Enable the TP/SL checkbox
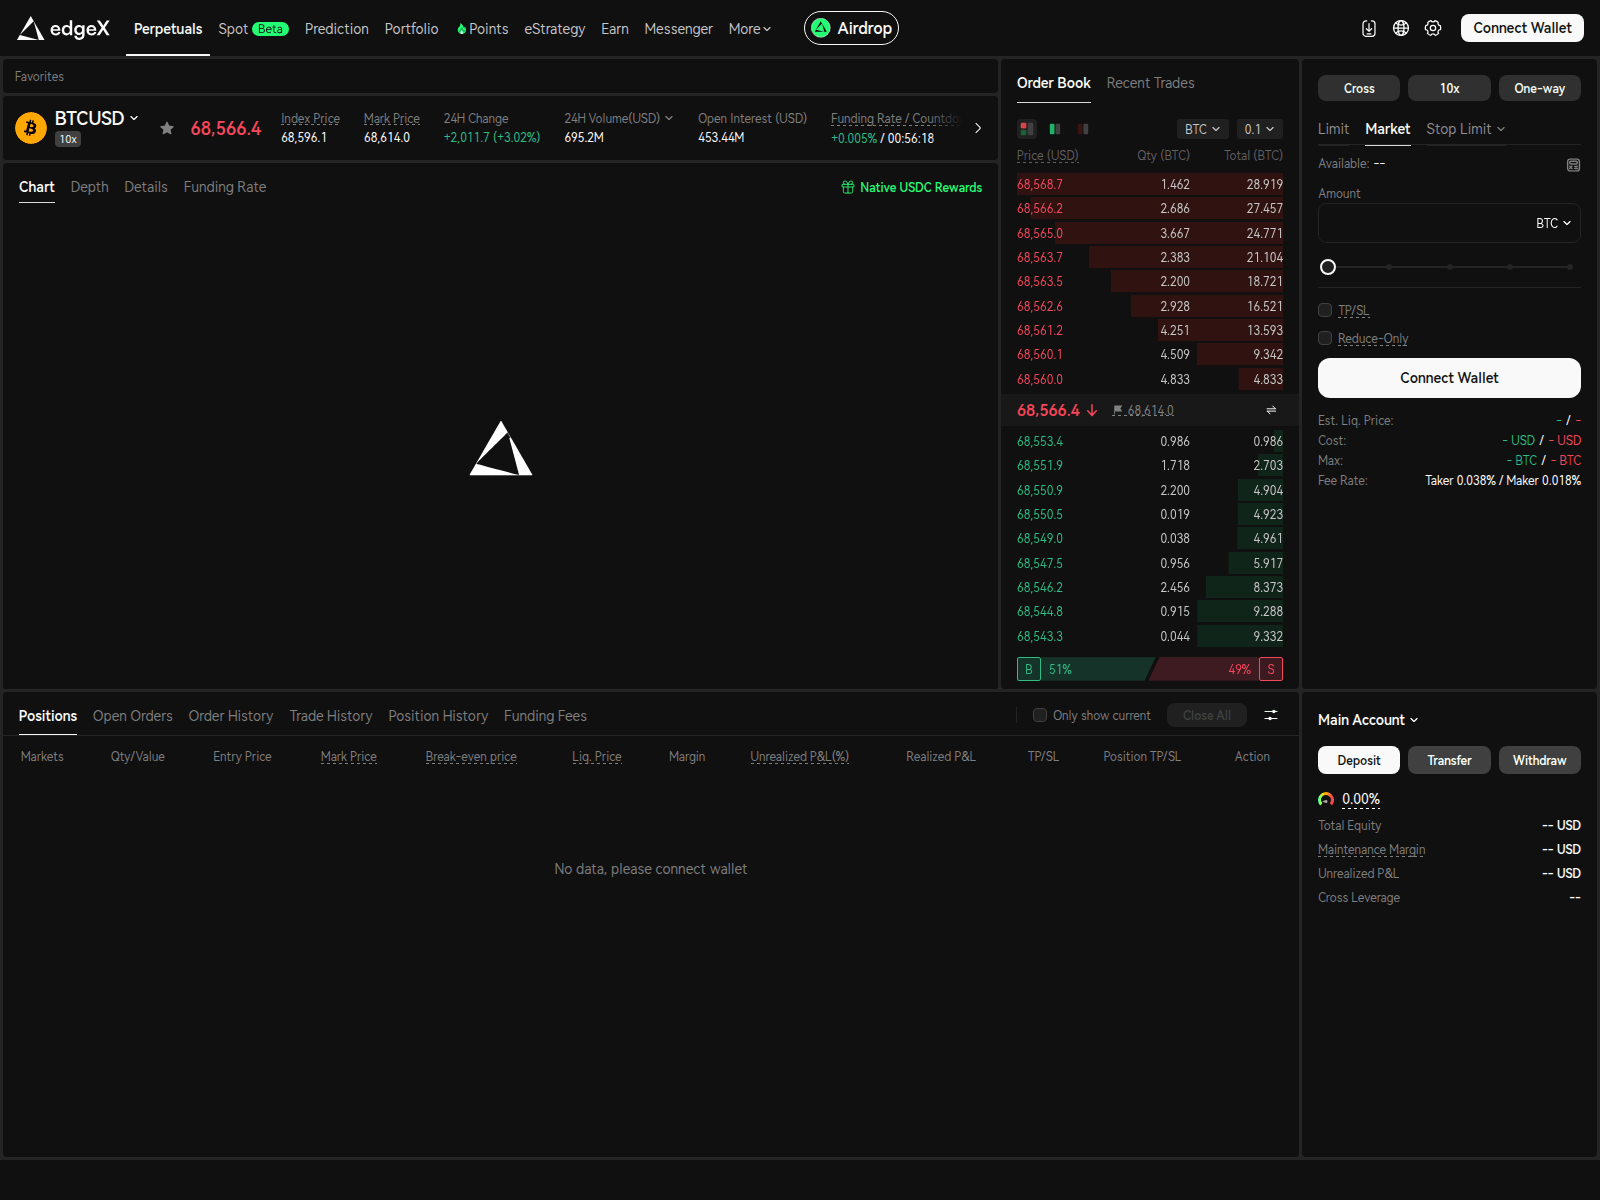1600x1200 pixels. (1325, 310)
